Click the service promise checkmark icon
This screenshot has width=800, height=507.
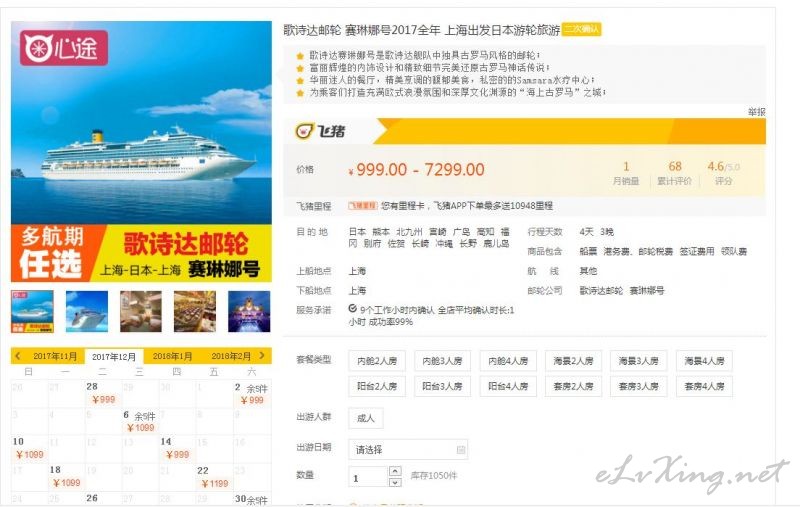pyautogui.click(x=353, y=309)
